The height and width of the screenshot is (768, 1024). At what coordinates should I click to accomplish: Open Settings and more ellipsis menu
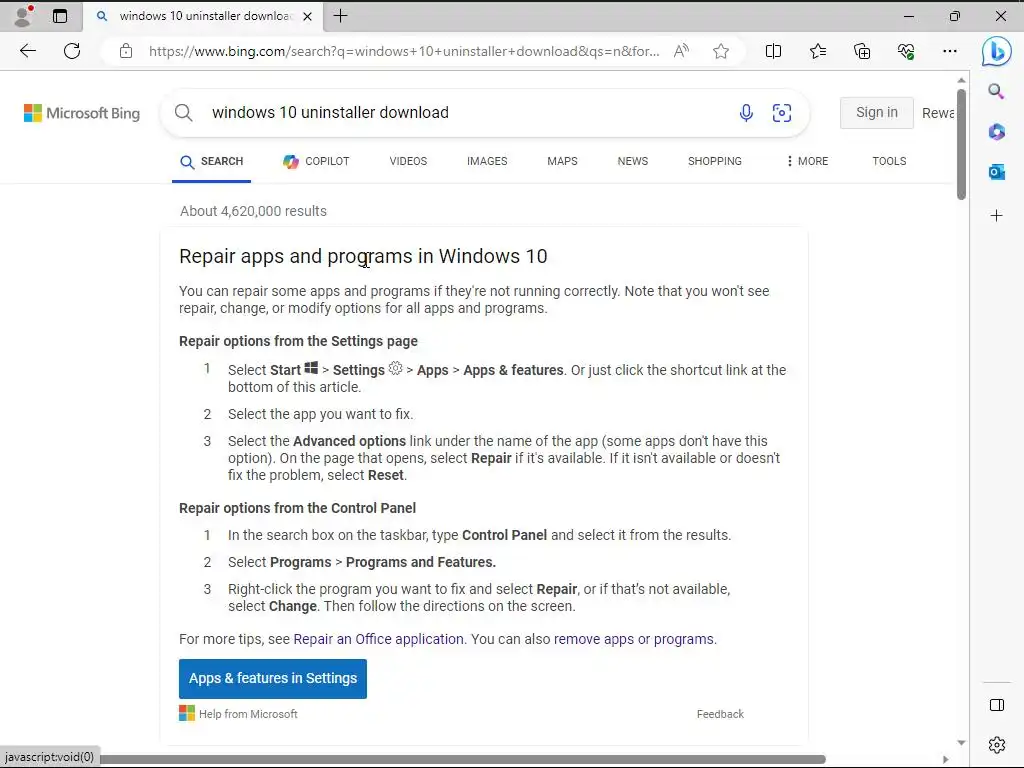tap(950, 51)
